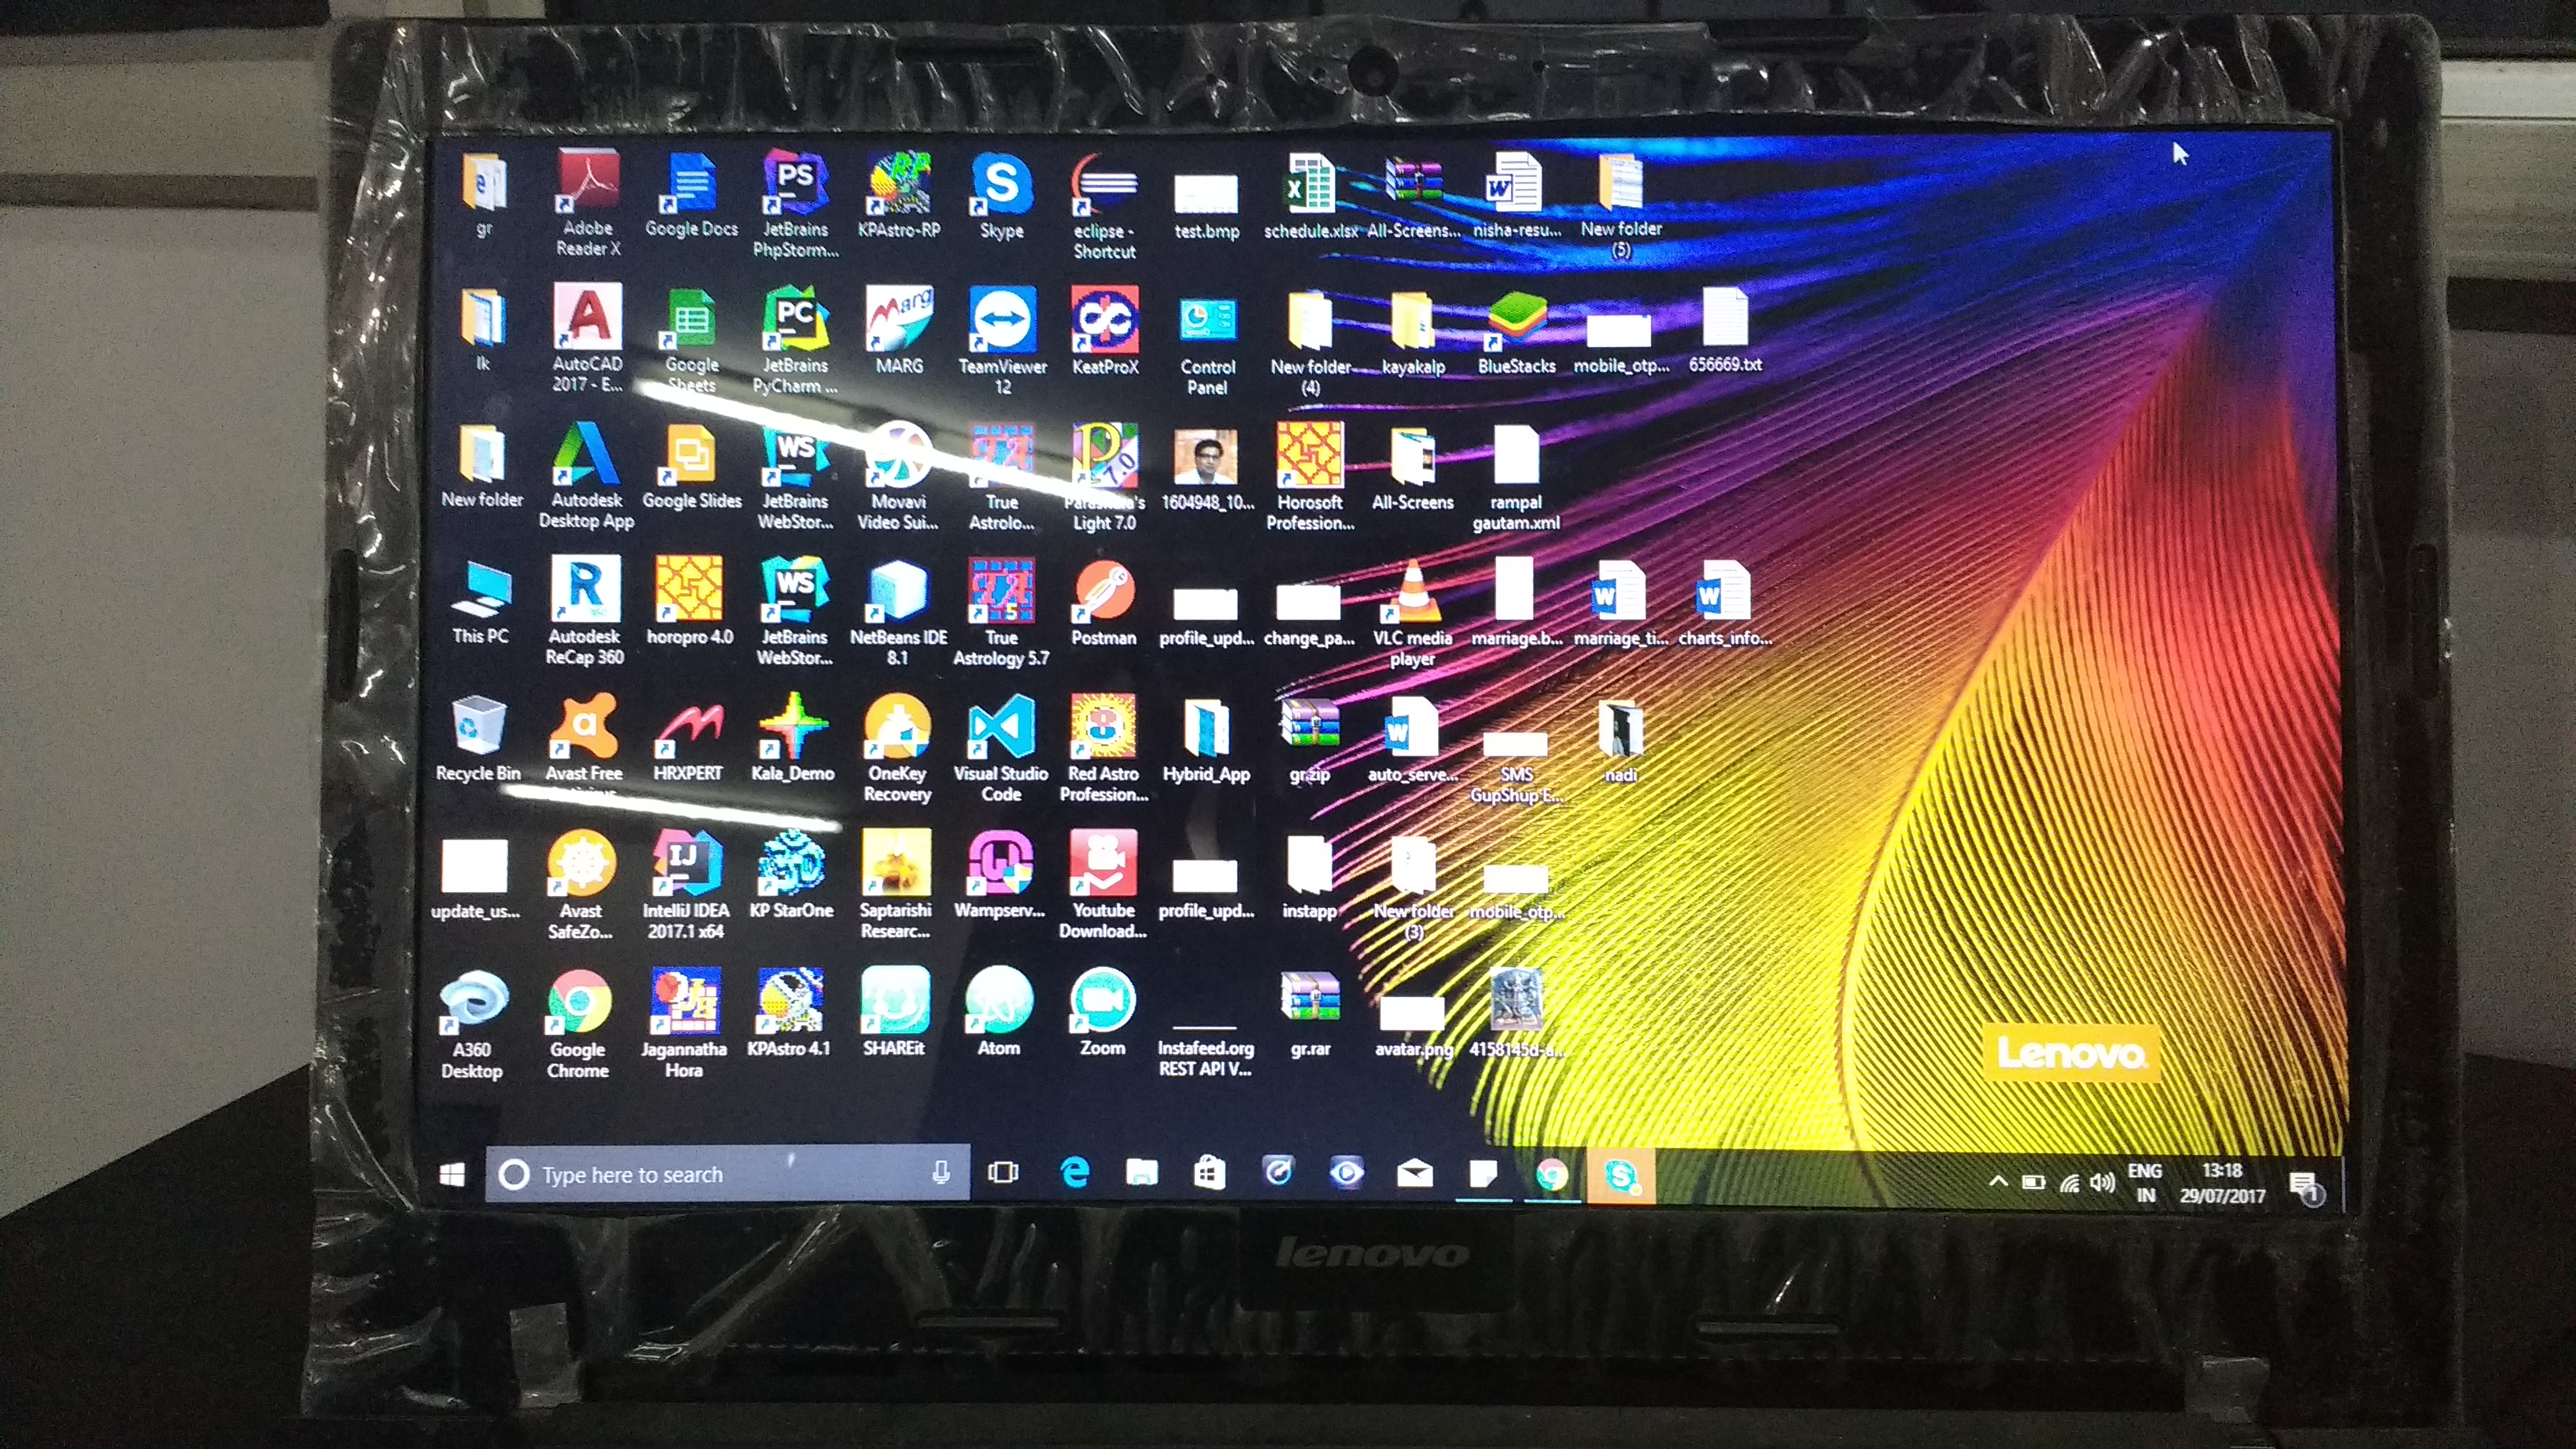
Task: Open Autodesk Desktop App shortcut
Action: pos(587,475)
